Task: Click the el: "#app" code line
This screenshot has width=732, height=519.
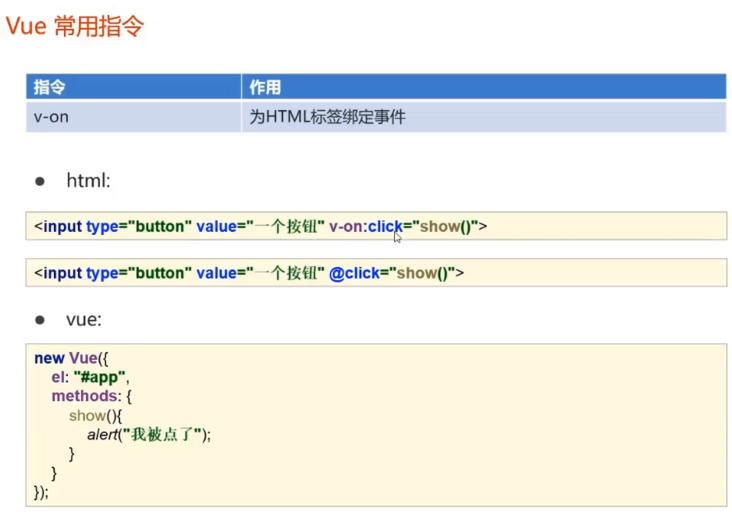Action: pyautogui.click(x=91, y=377)
